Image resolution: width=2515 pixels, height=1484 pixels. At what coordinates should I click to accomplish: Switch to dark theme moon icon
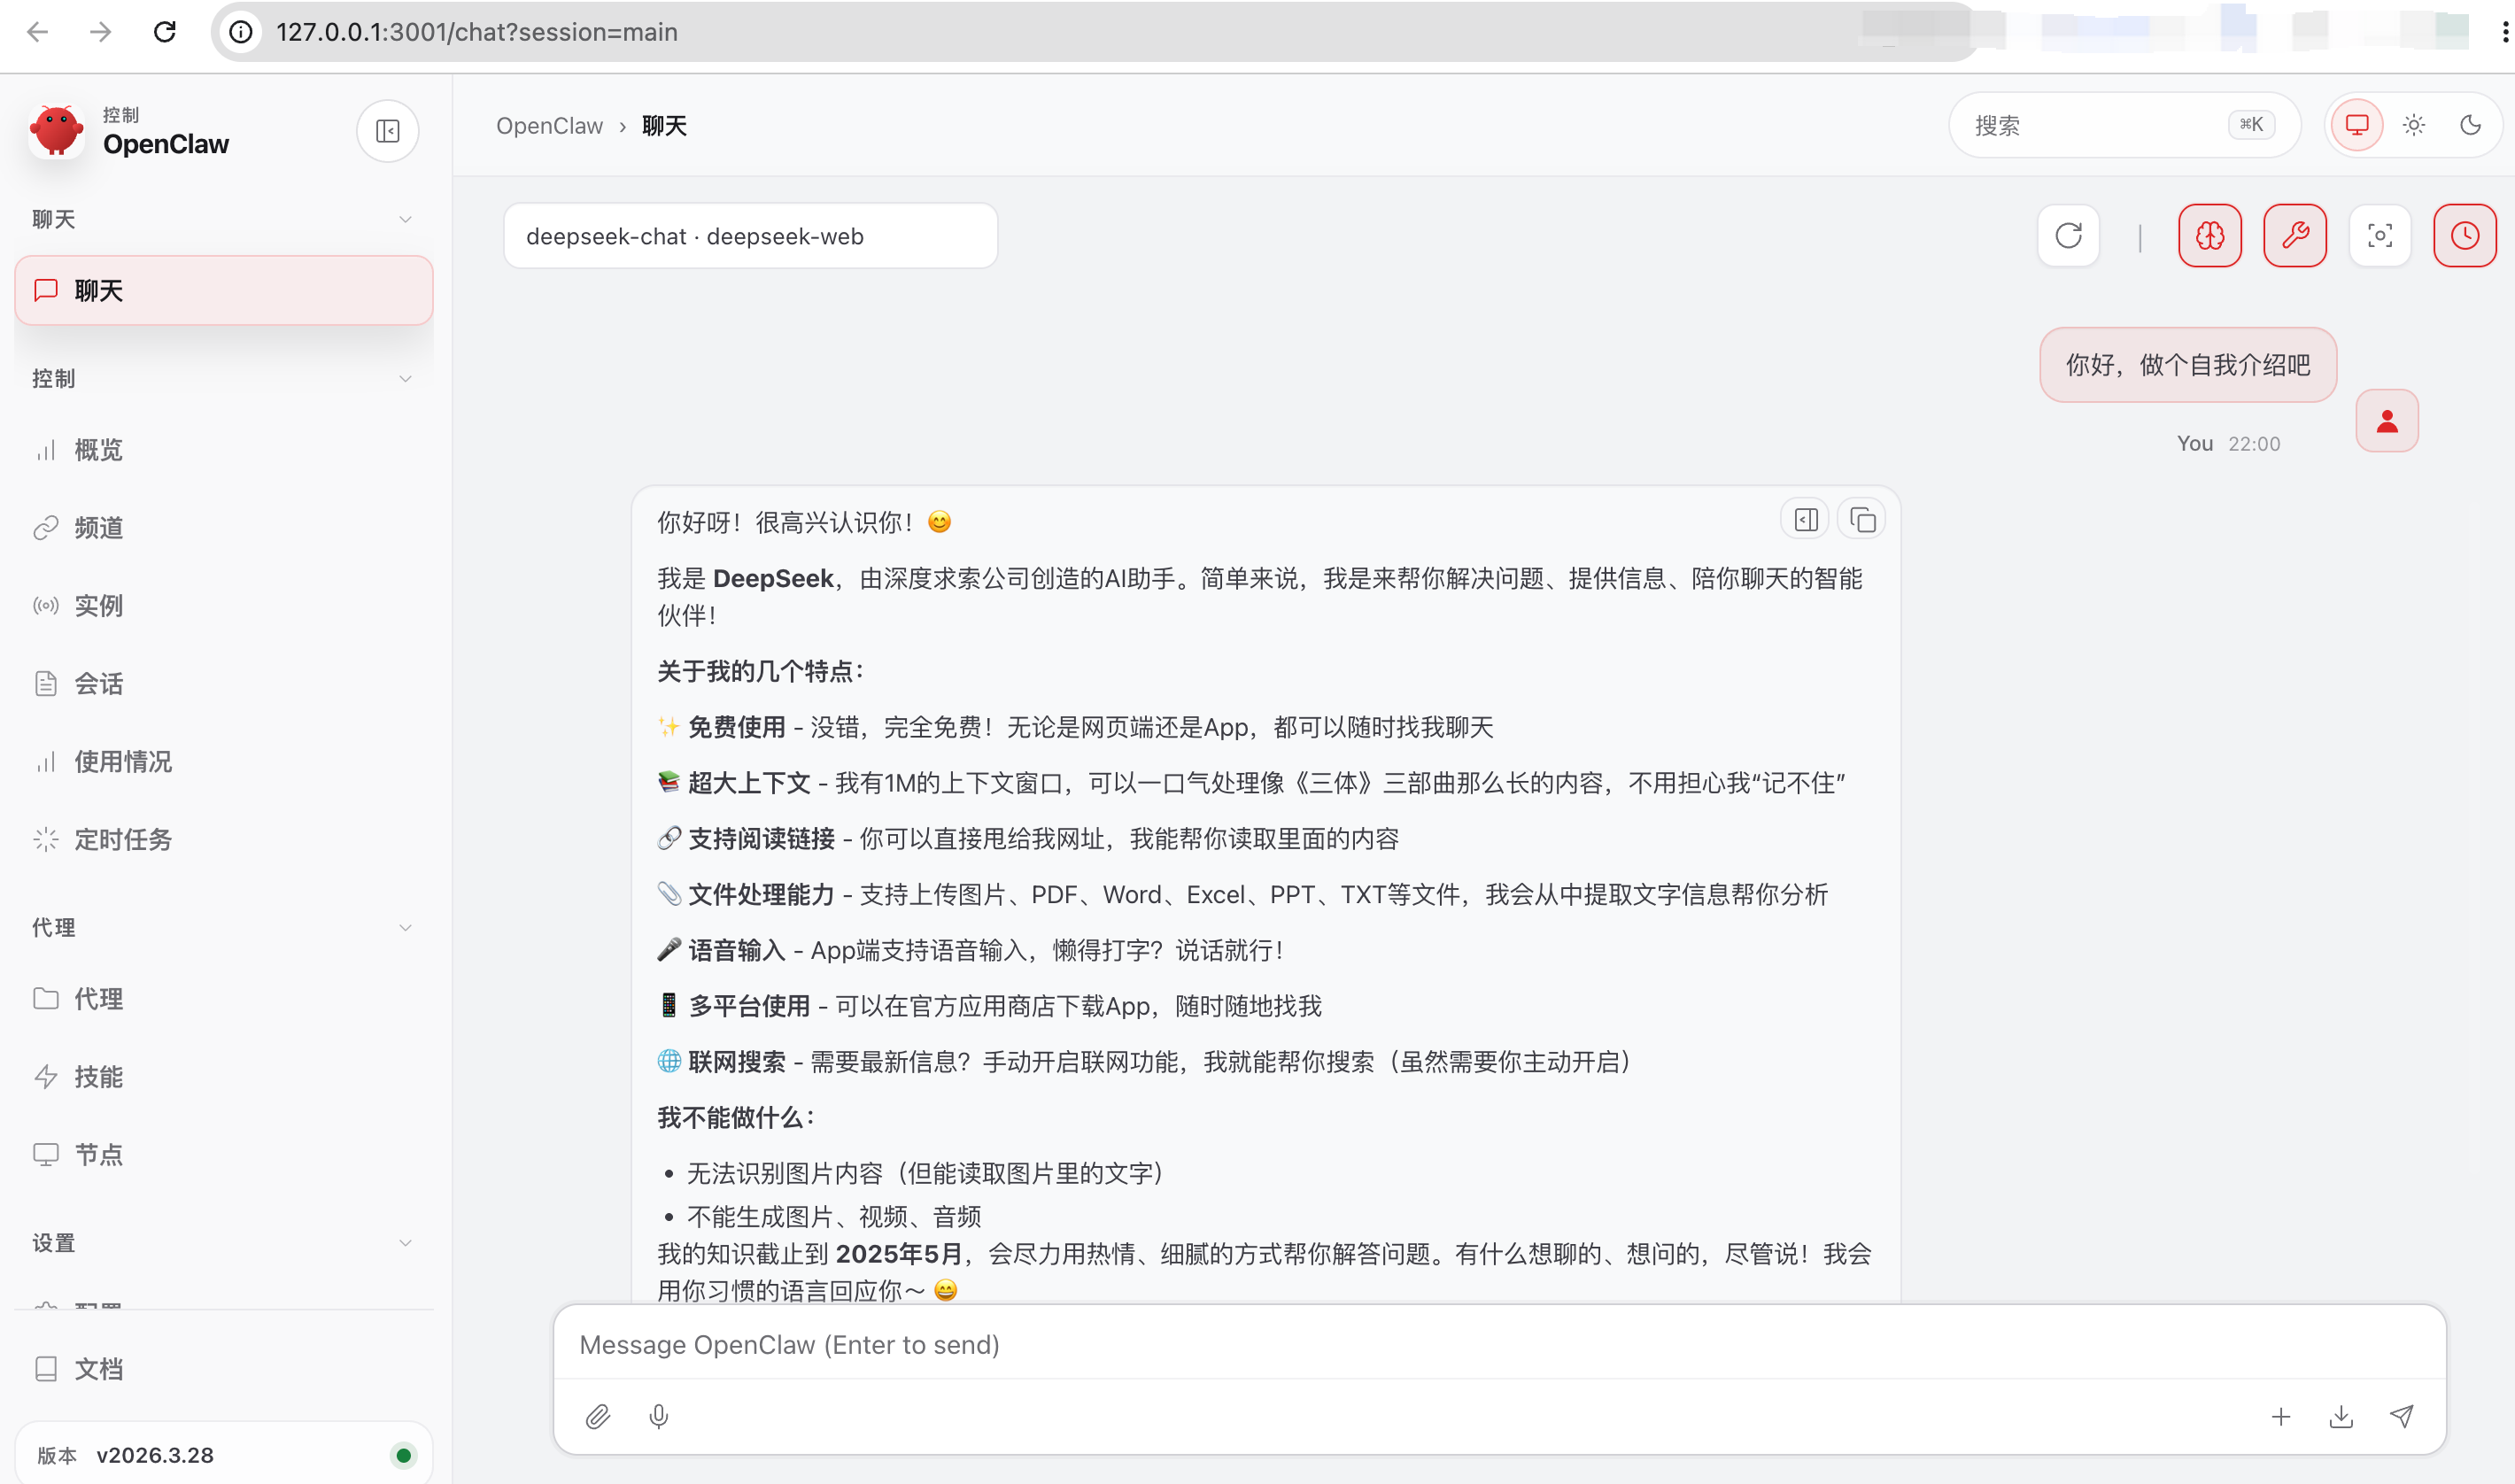click(2470, 125)
